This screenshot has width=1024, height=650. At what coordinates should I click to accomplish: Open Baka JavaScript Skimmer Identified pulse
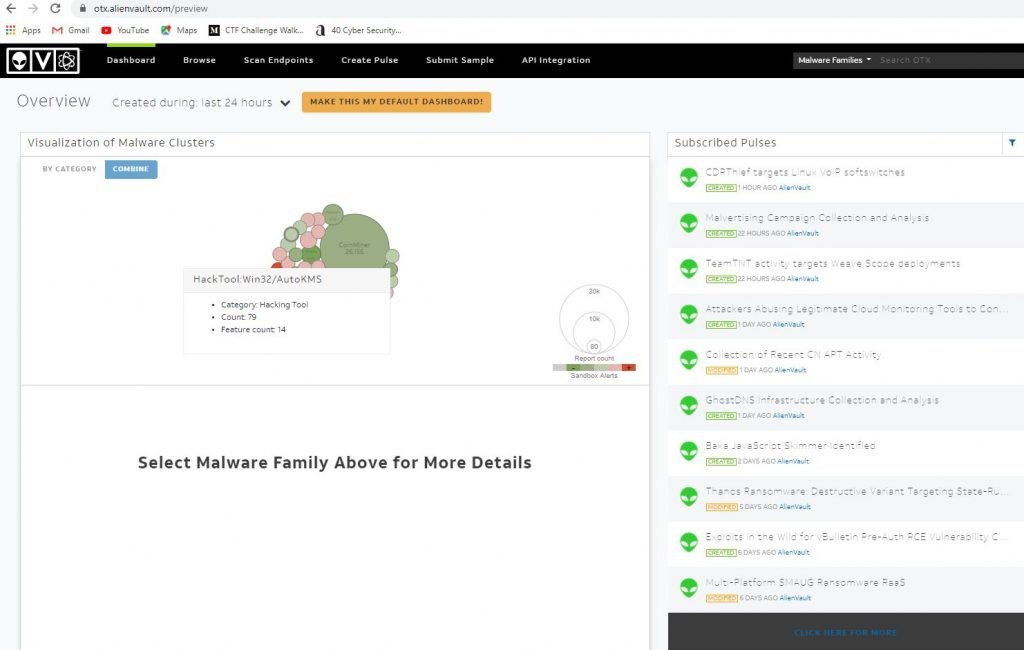click(x=790, y=446)
